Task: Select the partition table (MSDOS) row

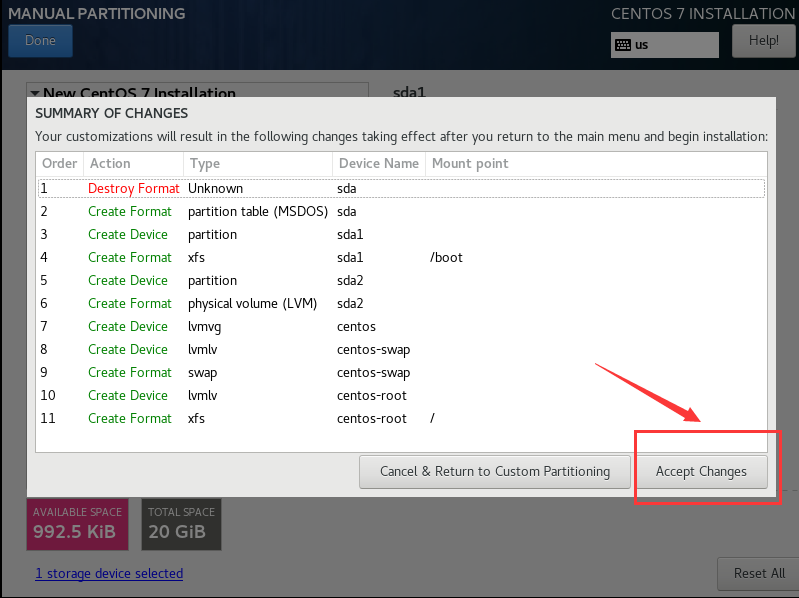Action: tap(401, 211)
